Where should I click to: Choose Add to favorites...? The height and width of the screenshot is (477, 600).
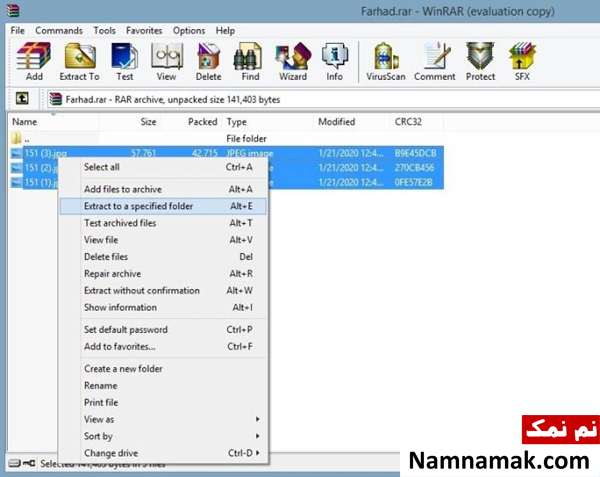point(163,346)
